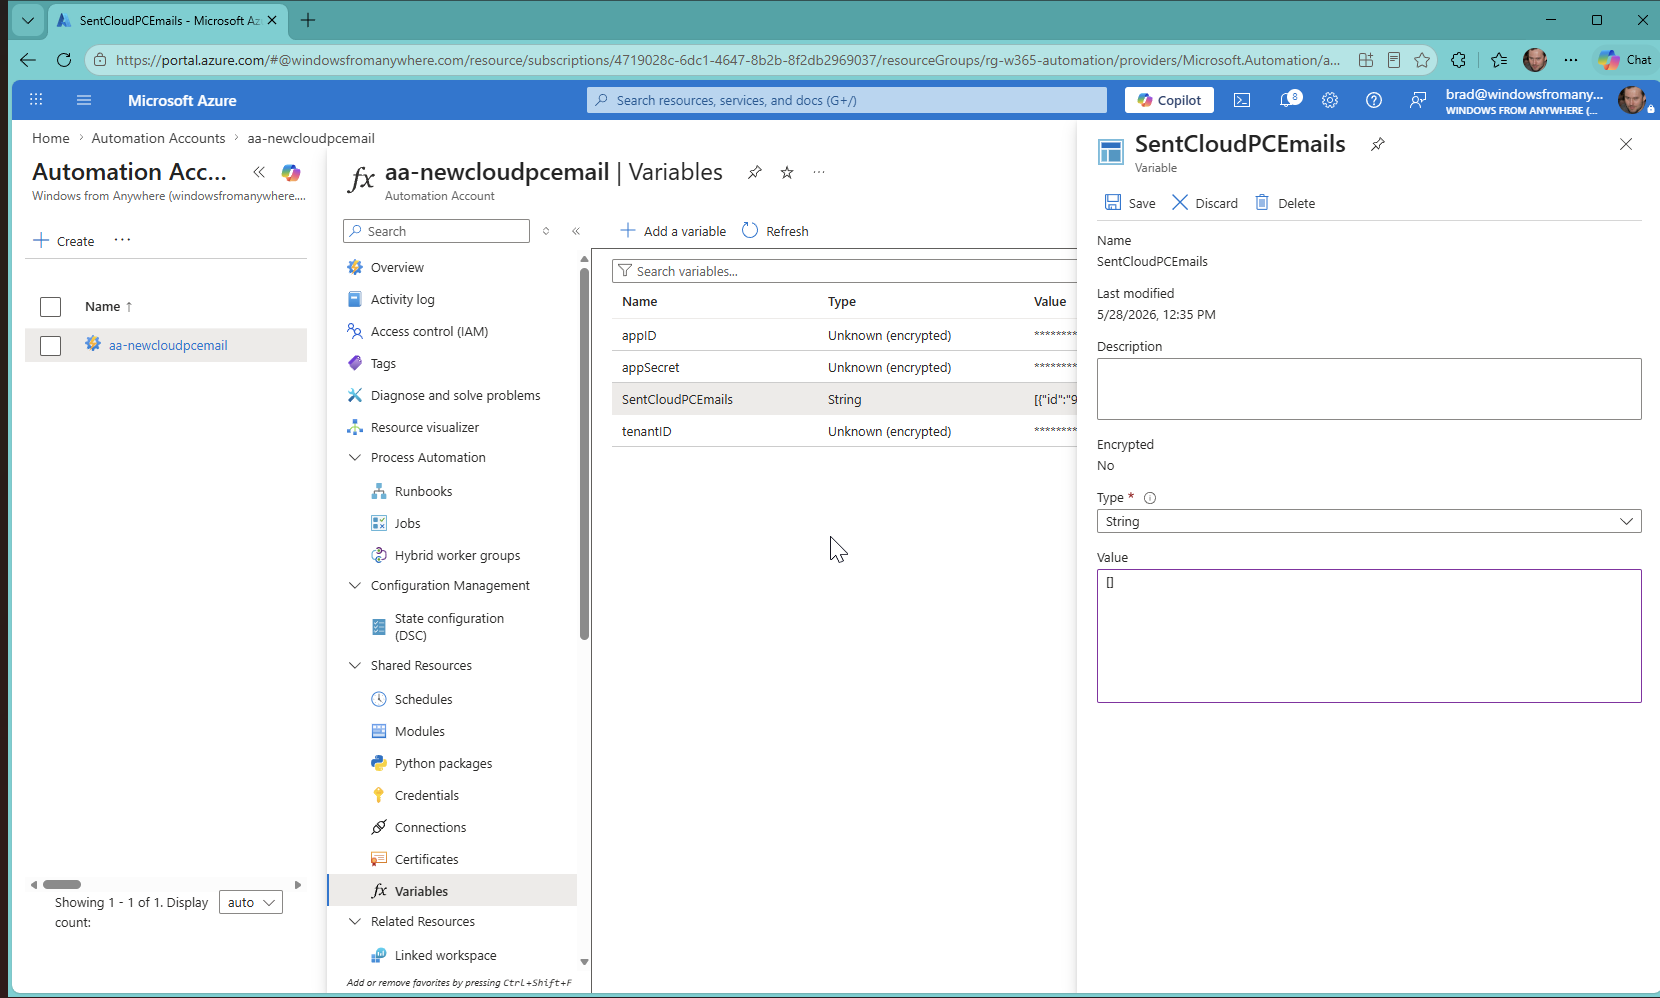
Task: Click the top search resources bar
Action: (846, 100)
